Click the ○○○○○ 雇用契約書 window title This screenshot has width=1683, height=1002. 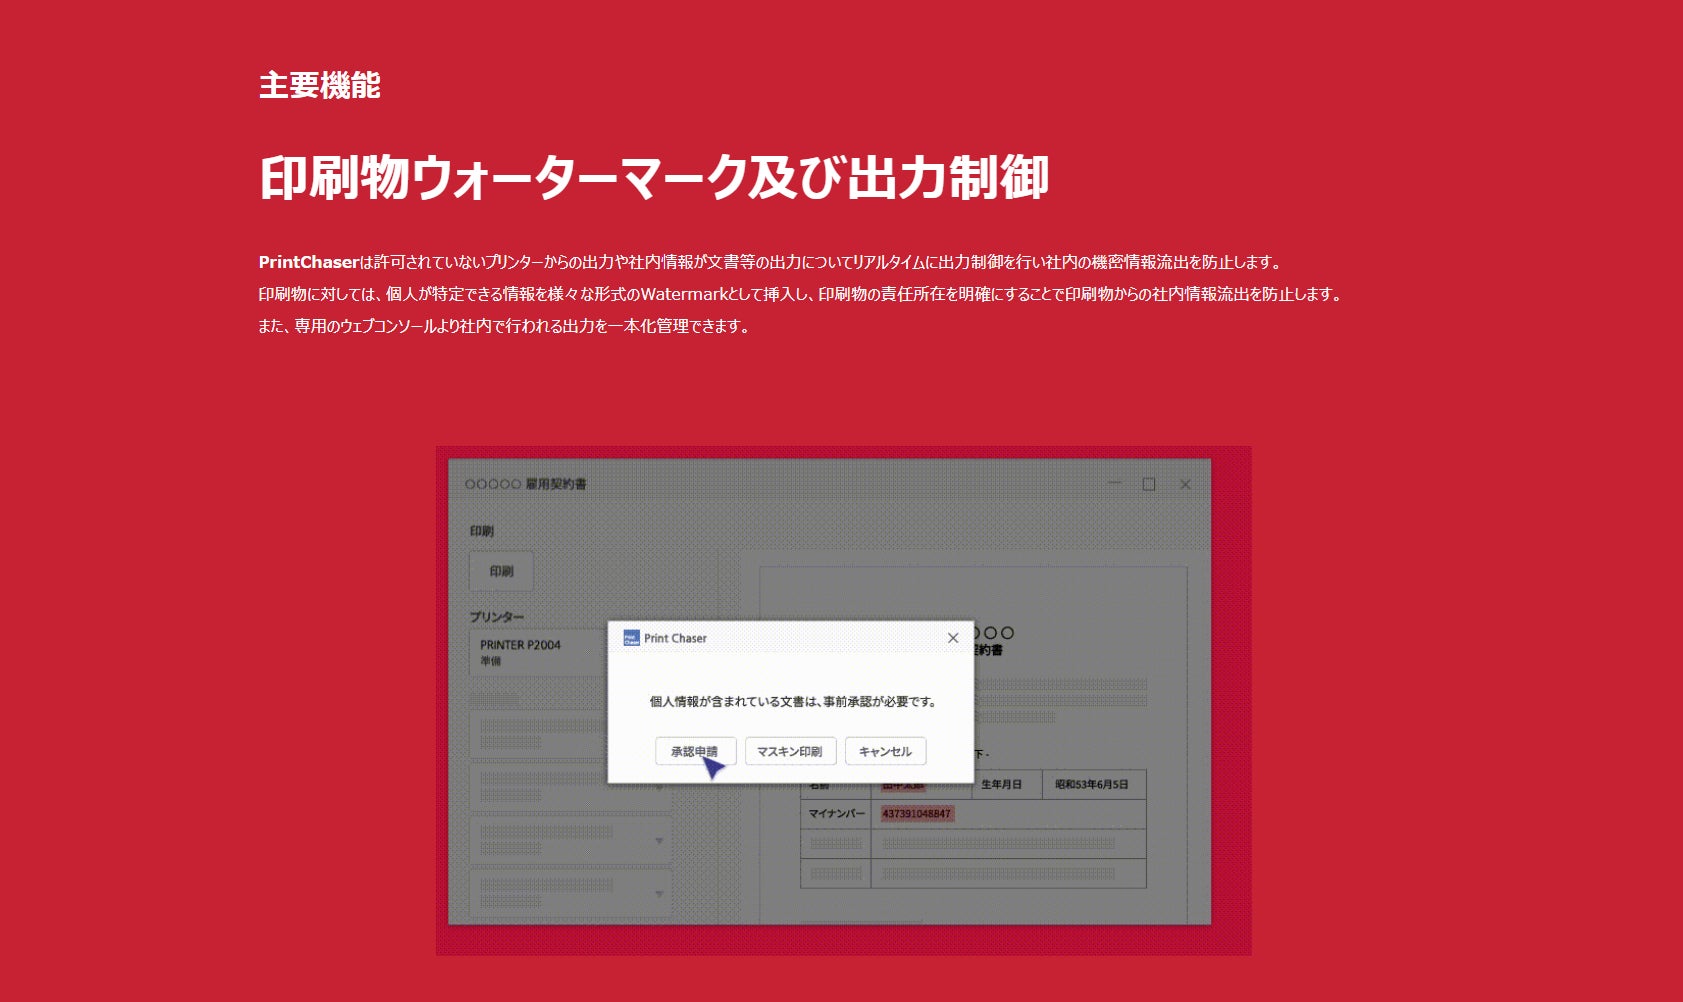(526, 484)
